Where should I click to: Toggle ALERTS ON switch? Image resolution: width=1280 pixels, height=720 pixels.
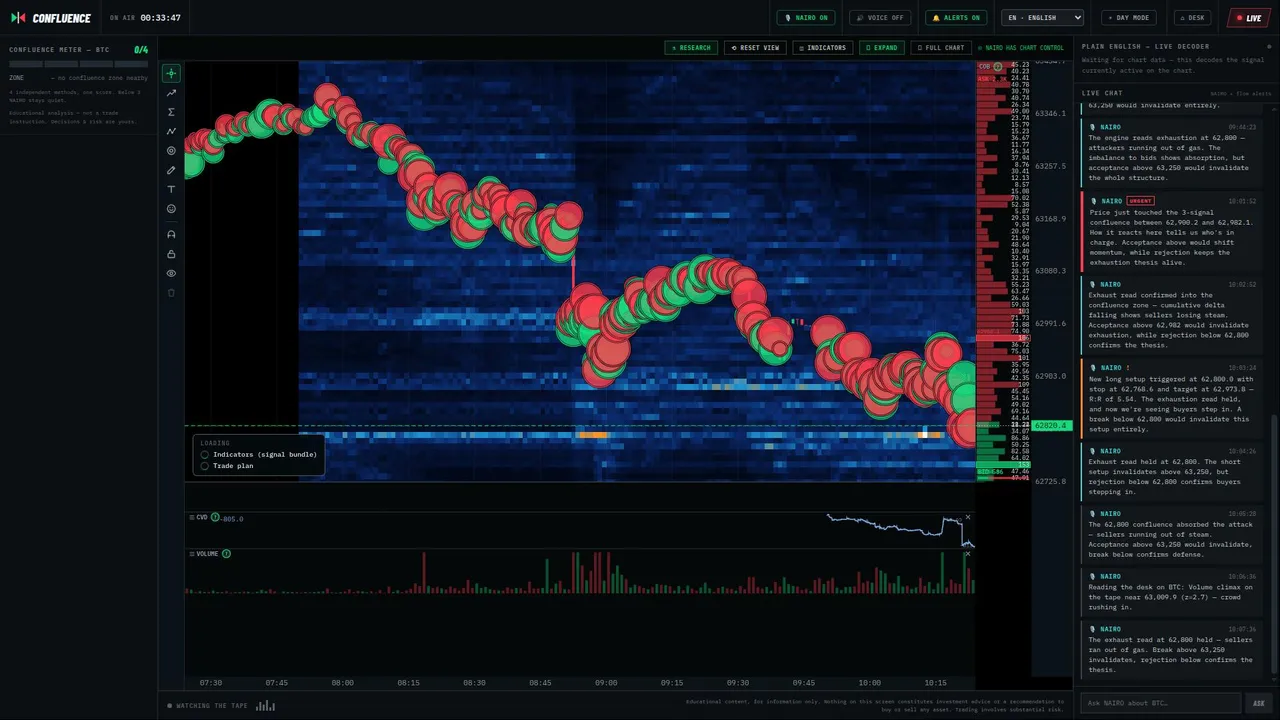pyautogui.click(x=956, y=17)
